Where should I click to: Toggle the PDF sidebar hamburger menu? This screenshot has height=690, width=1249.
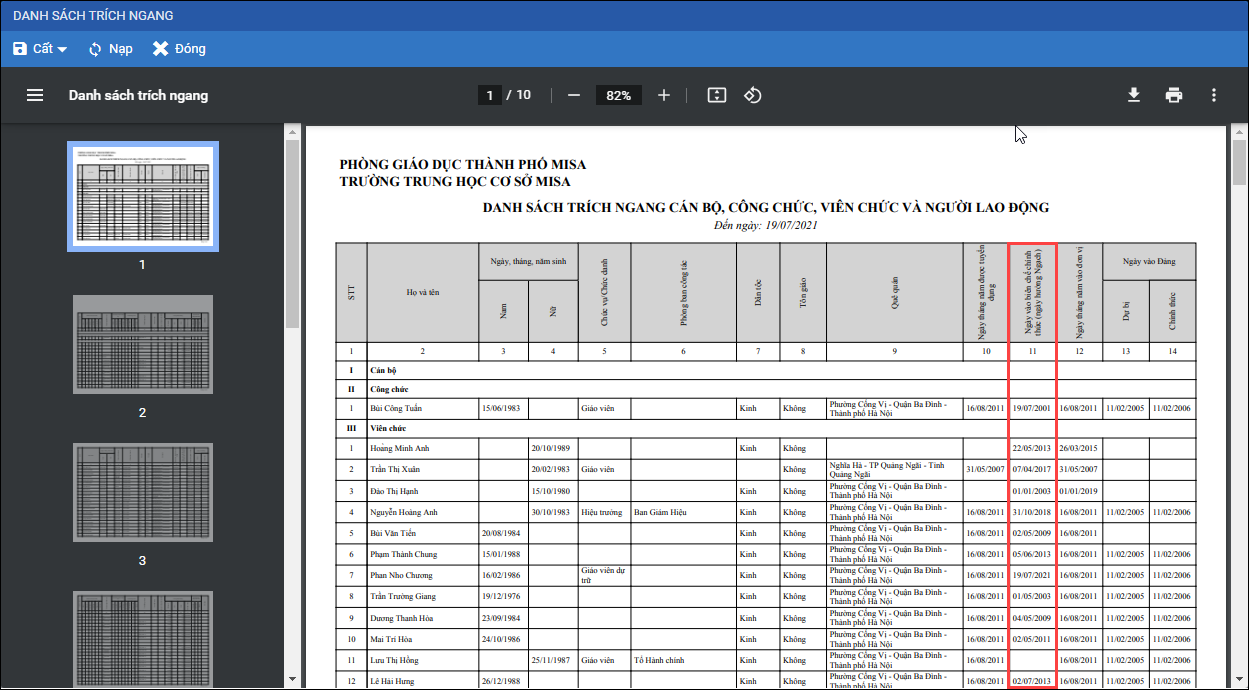pos(35,95)
